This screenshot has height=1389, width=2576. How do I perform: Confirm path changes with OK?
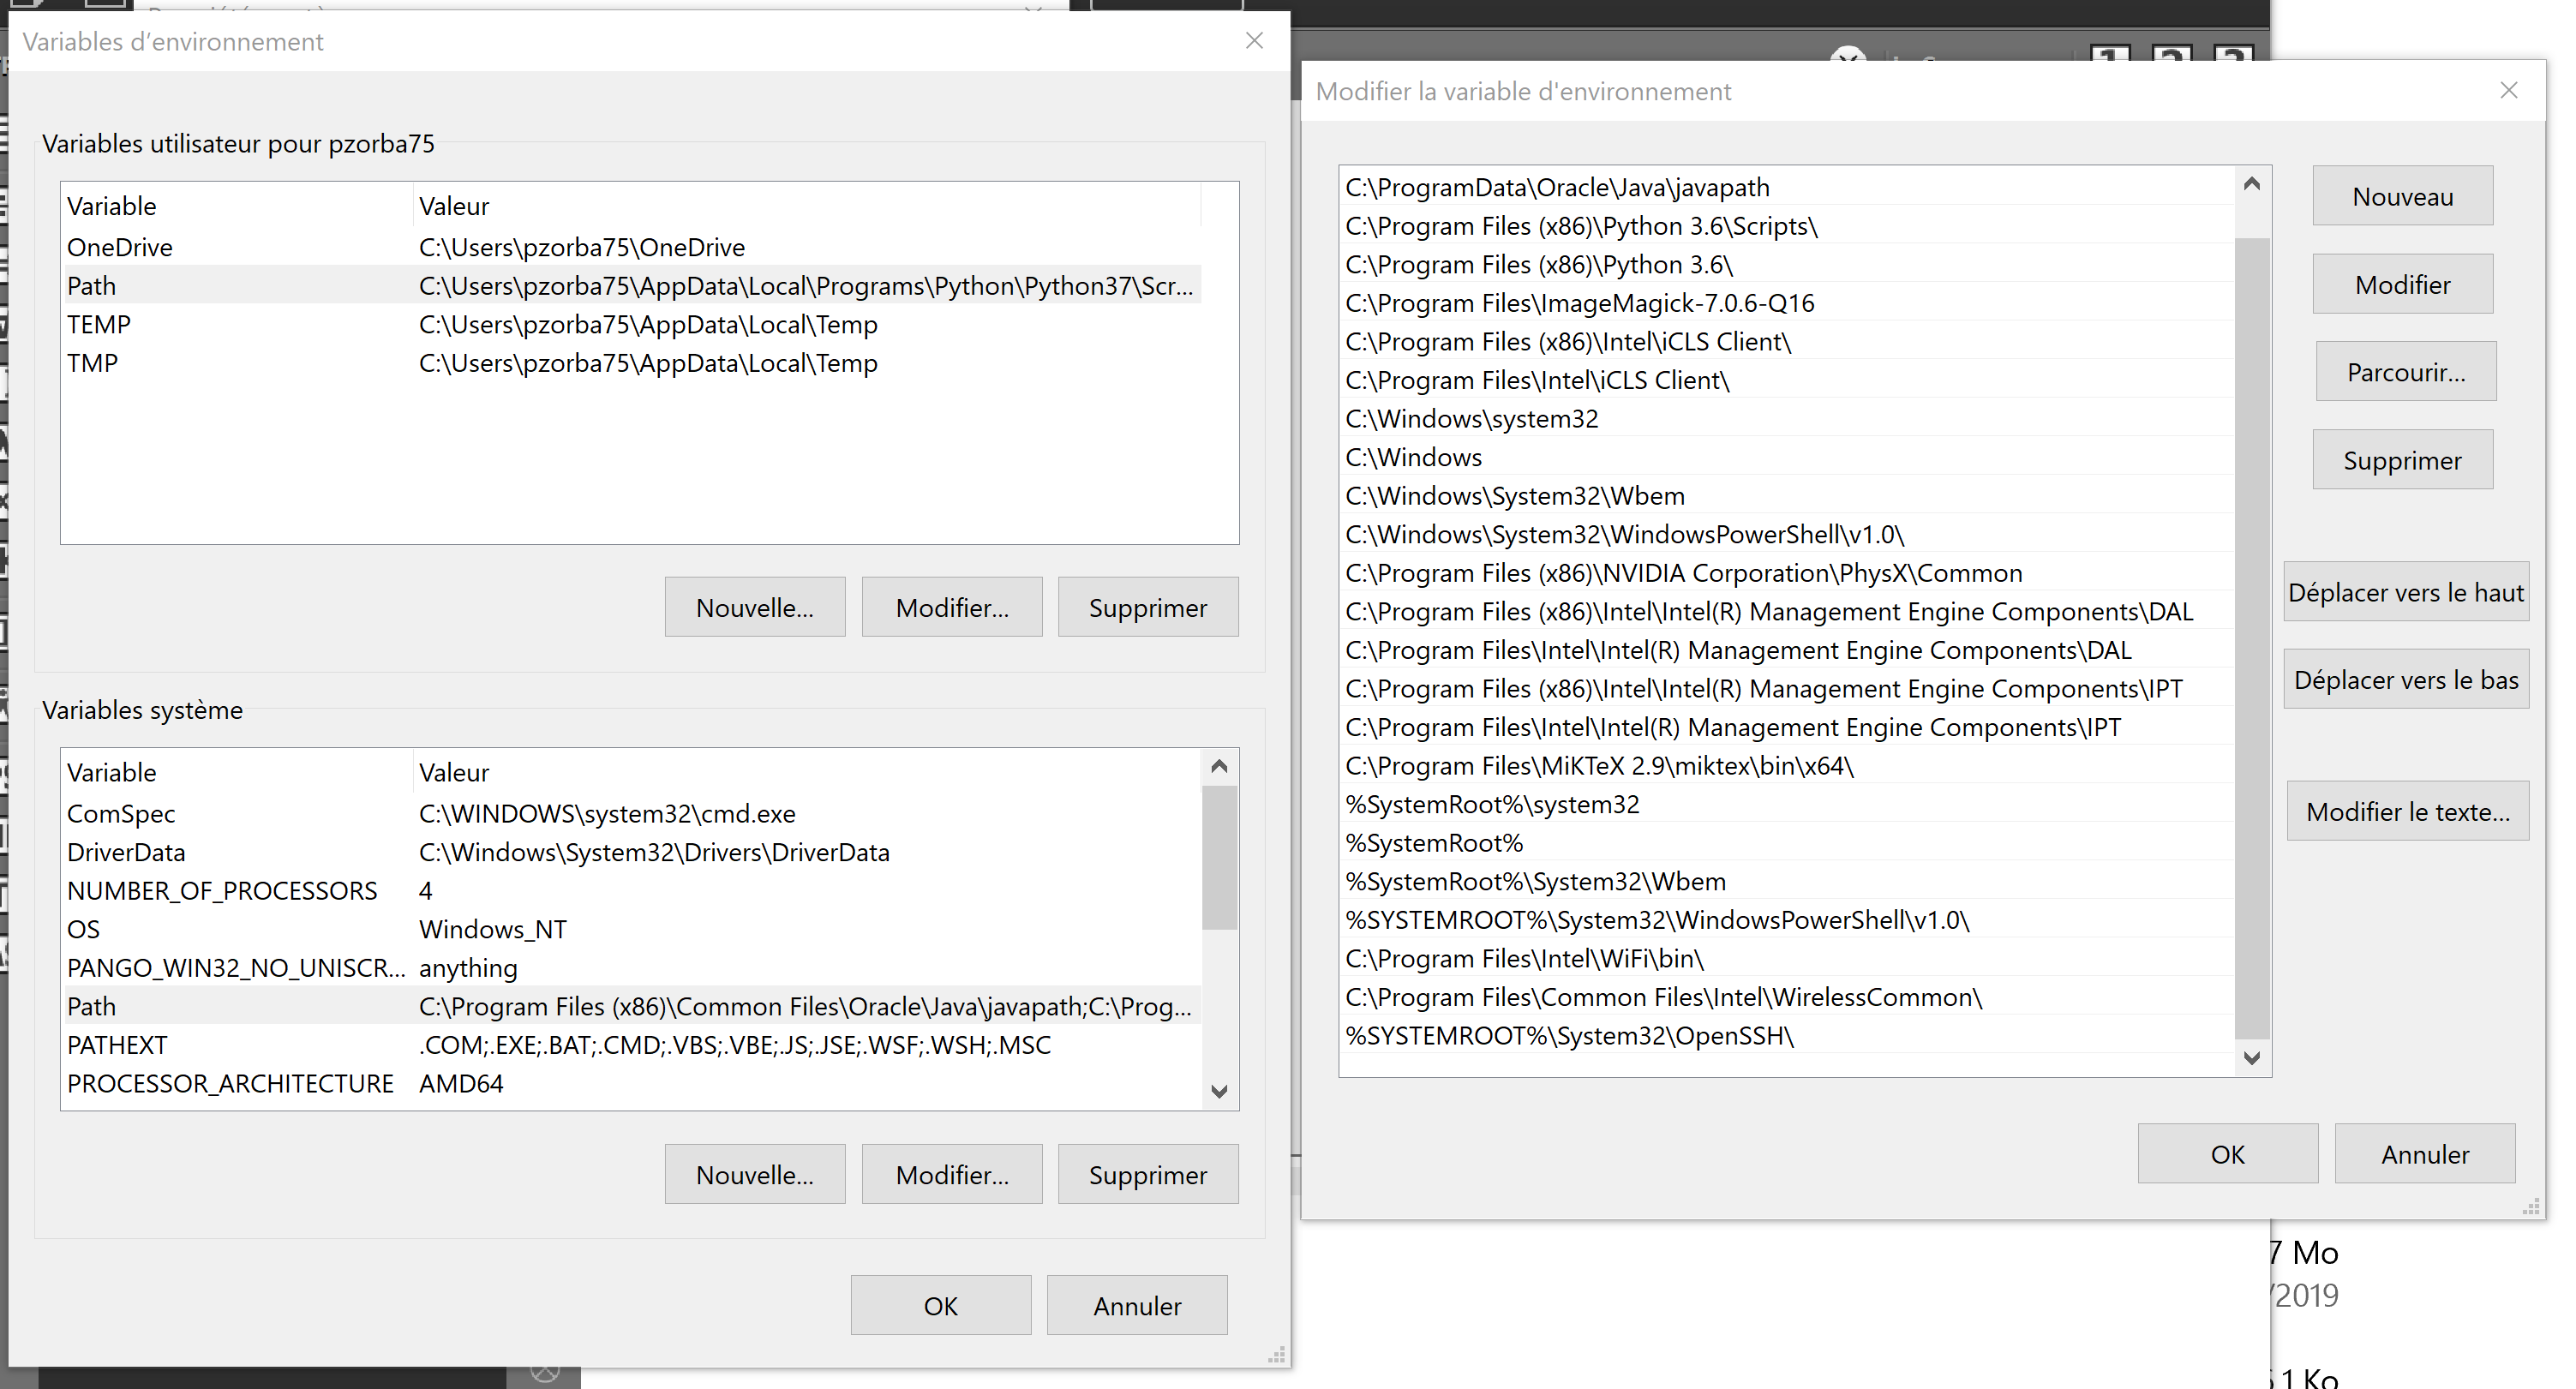[x=2228, y=1153]
